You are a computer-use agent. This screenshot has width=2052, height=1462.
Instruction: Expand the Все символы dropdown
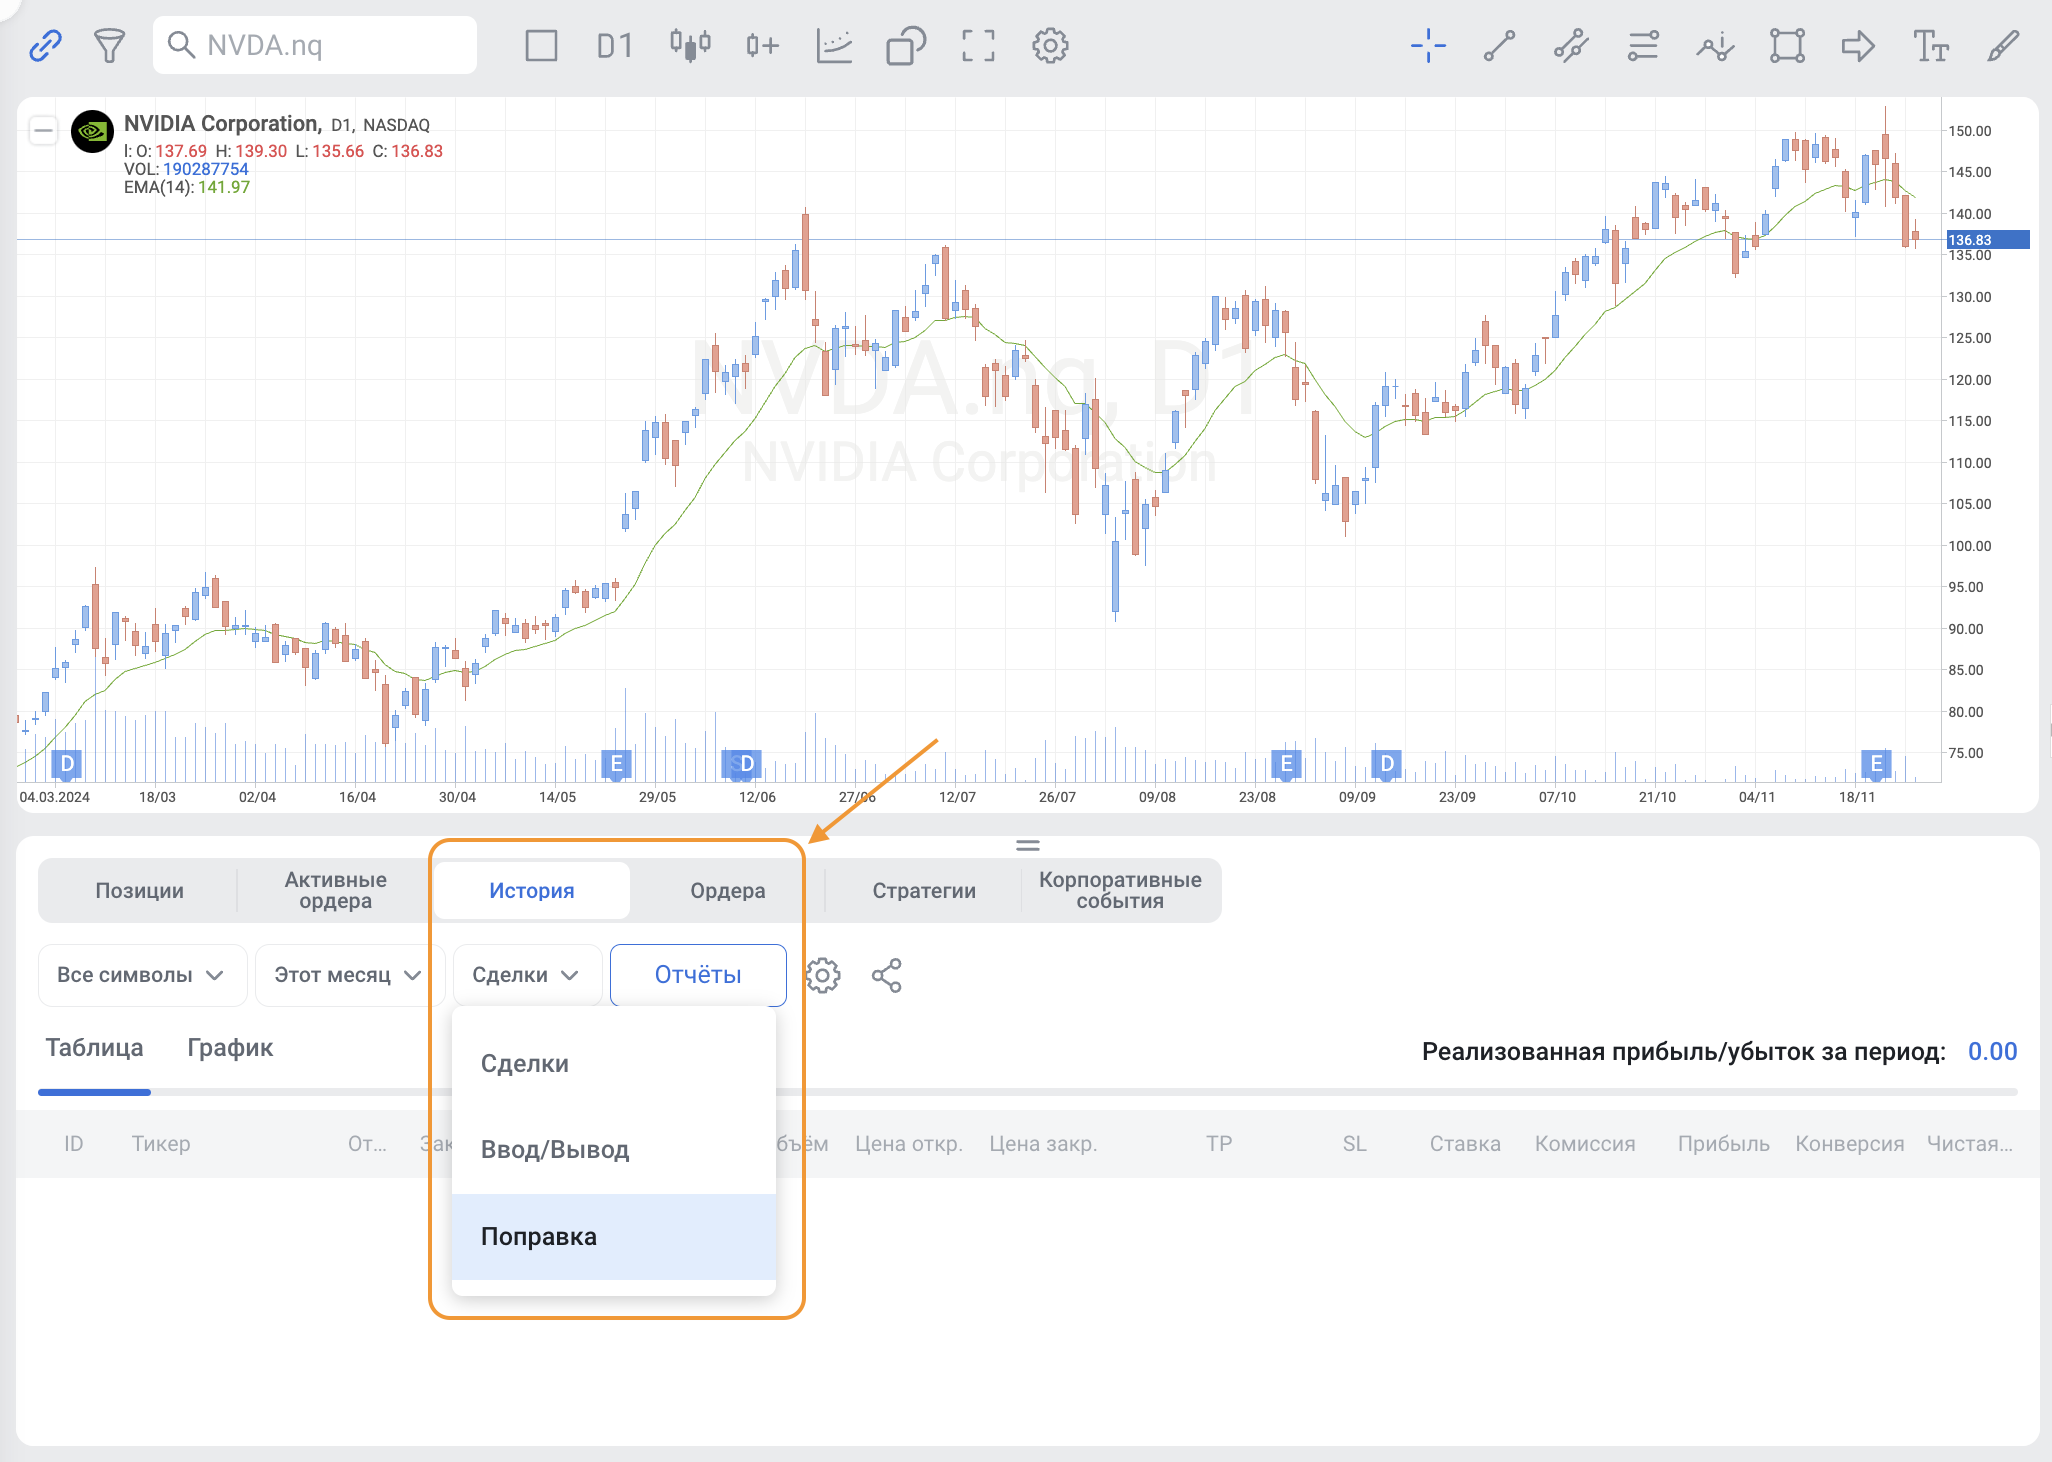coord(141,975)
